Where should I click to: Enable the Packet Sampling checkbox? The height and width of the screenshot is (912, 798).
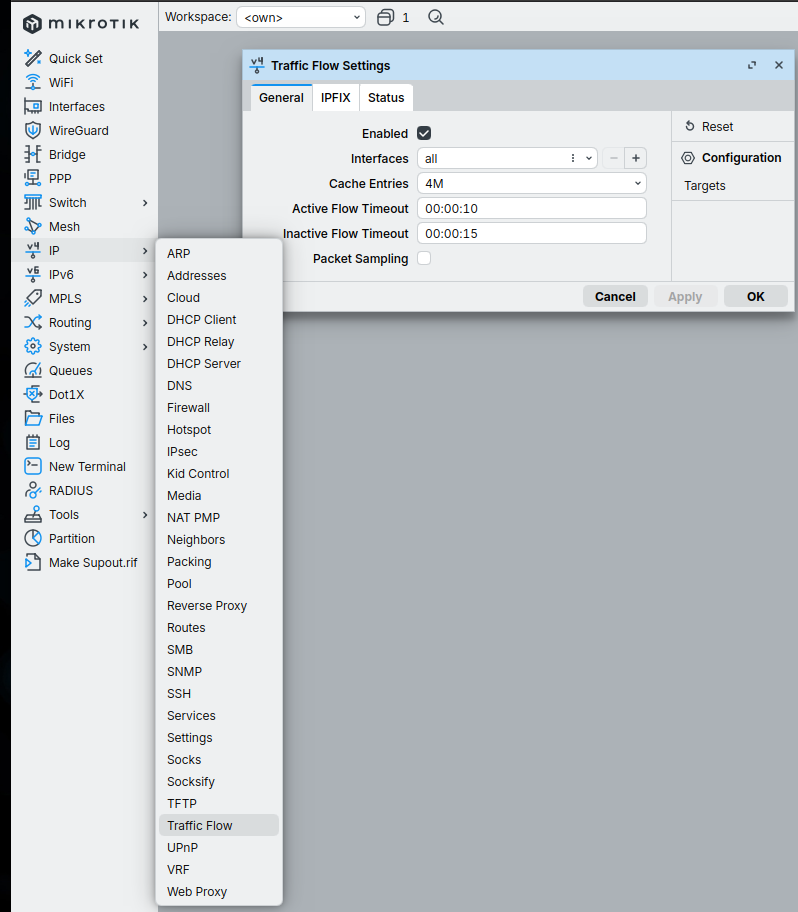(424, 258)
